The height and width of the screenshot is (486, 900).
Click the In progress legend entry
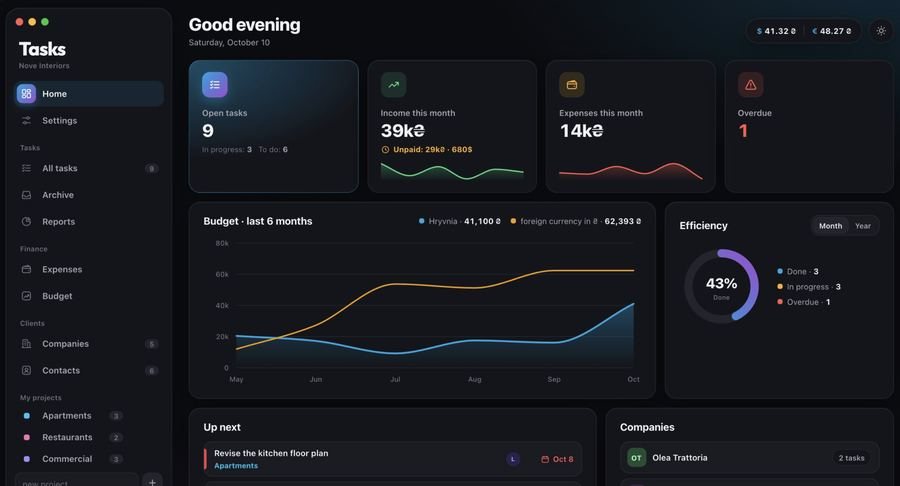click(x=809, y=287)
